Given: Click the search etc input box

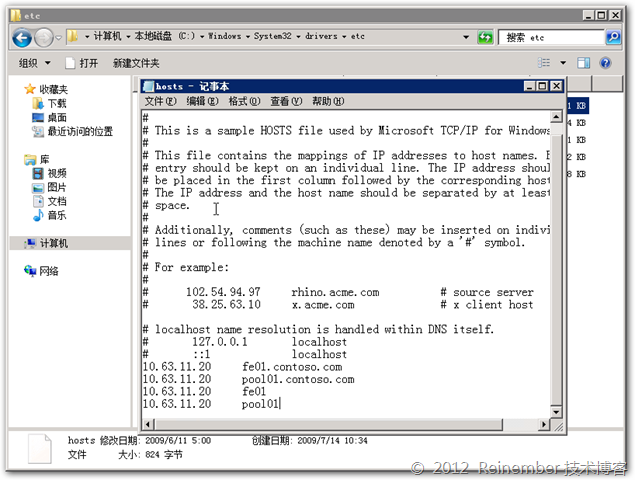Looking at the screenshot, I should coord(551,38).
